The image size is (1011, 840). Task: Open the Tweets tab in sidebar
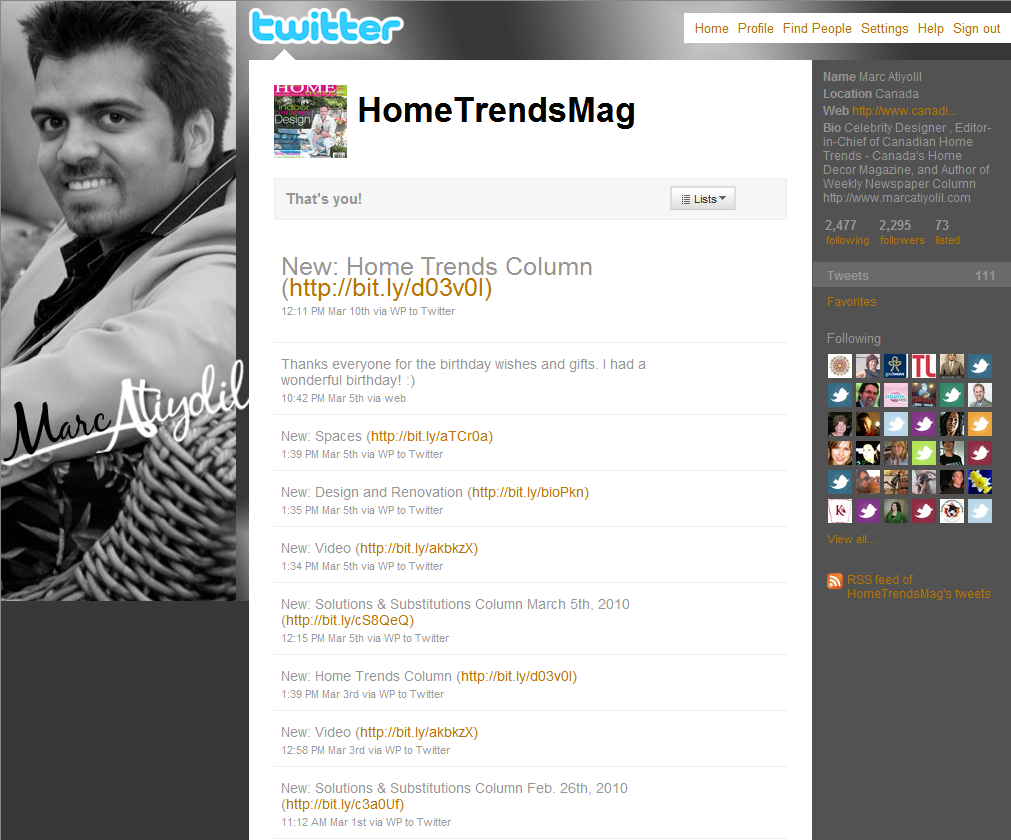tap(911, 275)
